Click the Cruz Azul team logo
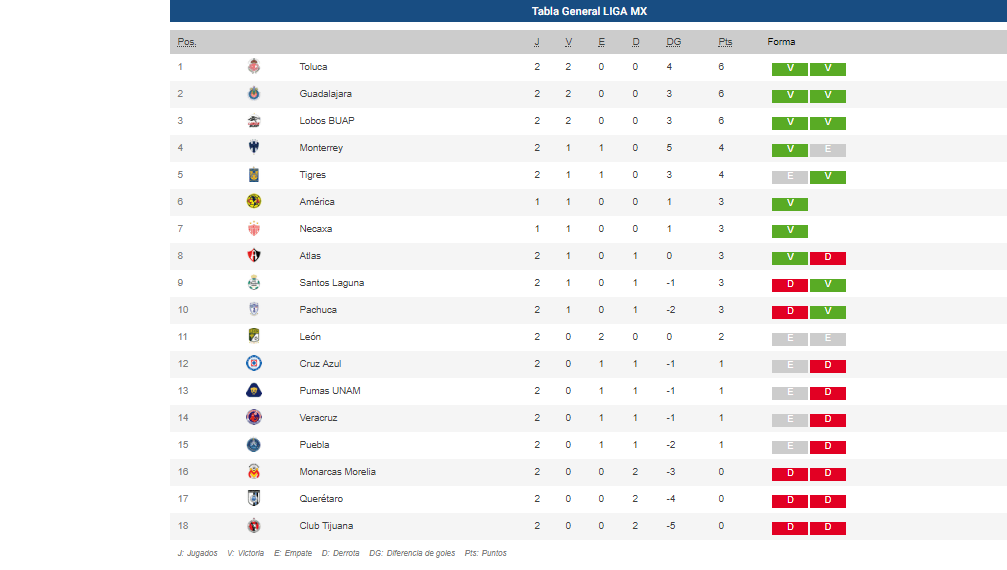 tap(254, 364)
